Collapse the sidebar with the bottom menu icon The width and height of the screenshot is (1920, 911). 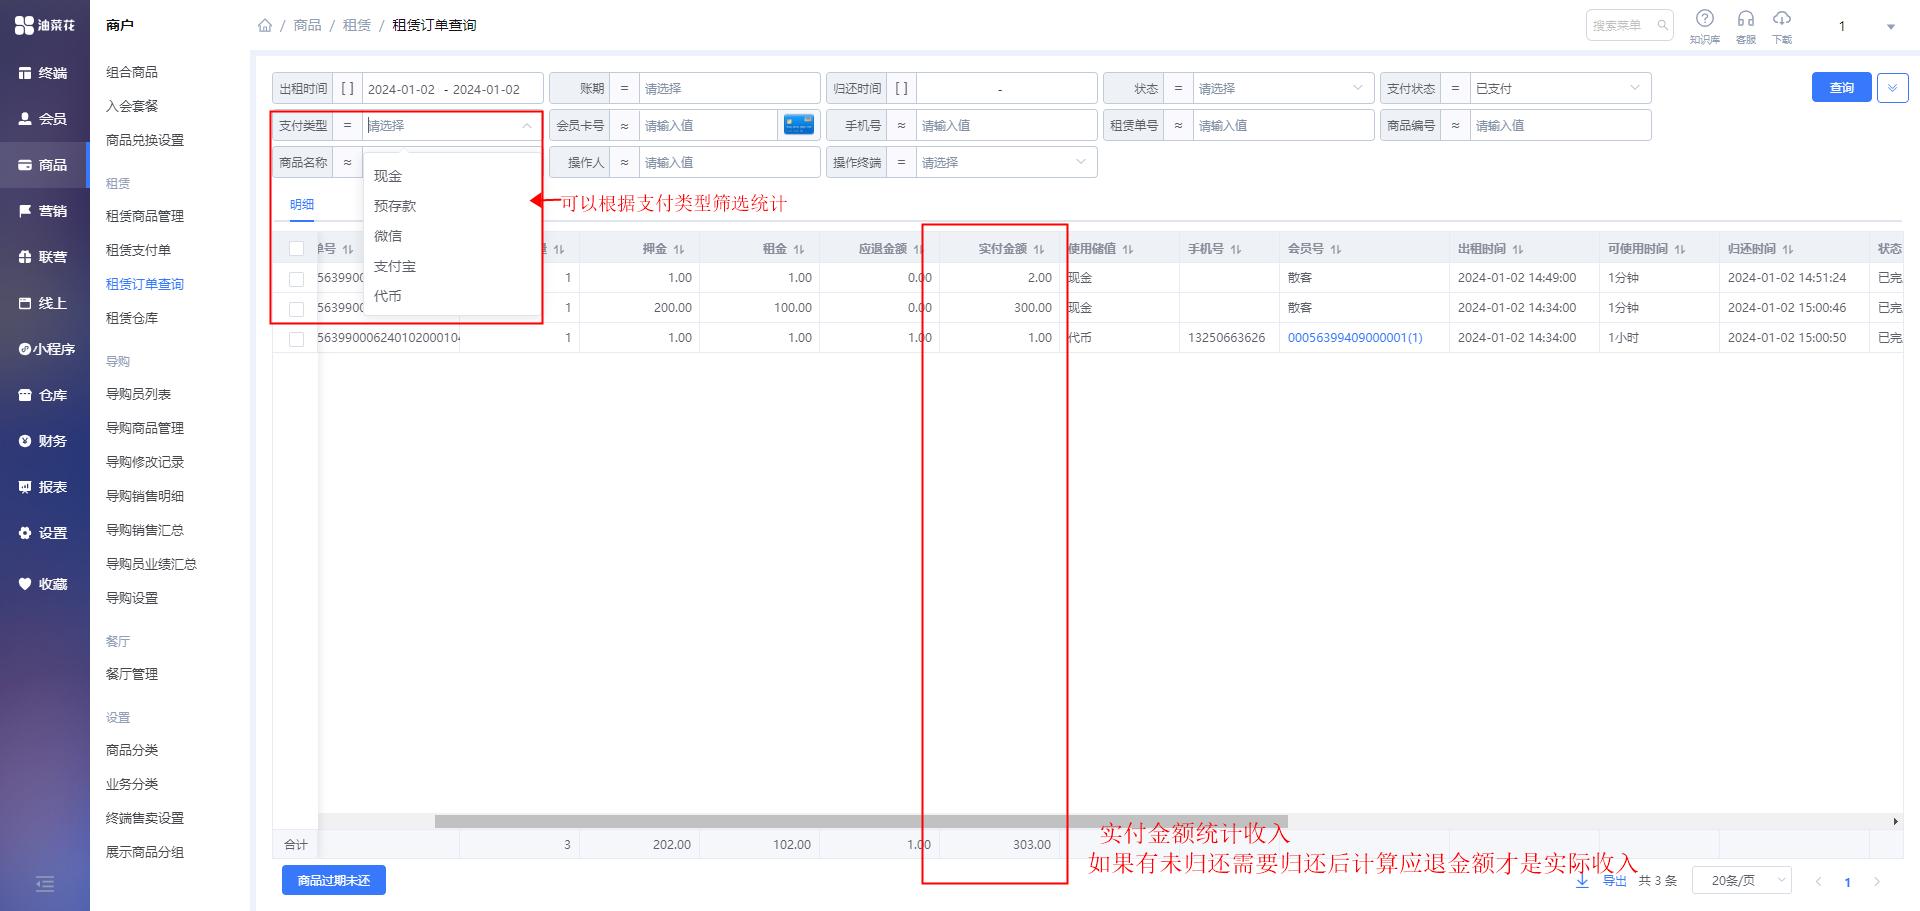pos(44,884)
